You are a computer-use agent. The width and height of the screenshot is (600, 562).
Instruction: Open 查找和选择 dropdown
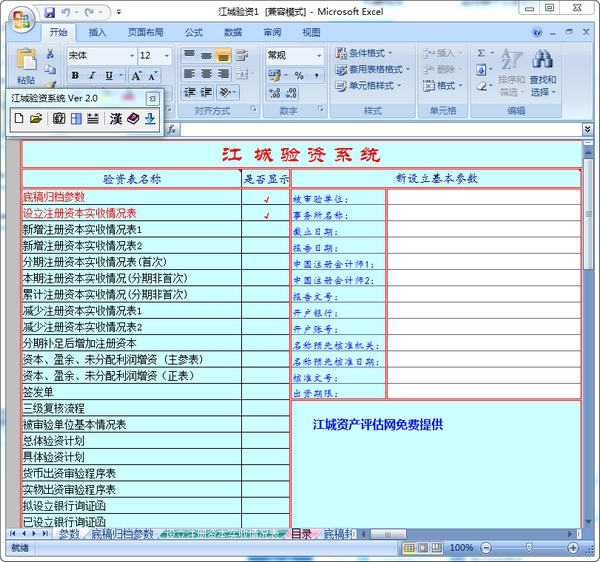[x=543, y=86]
